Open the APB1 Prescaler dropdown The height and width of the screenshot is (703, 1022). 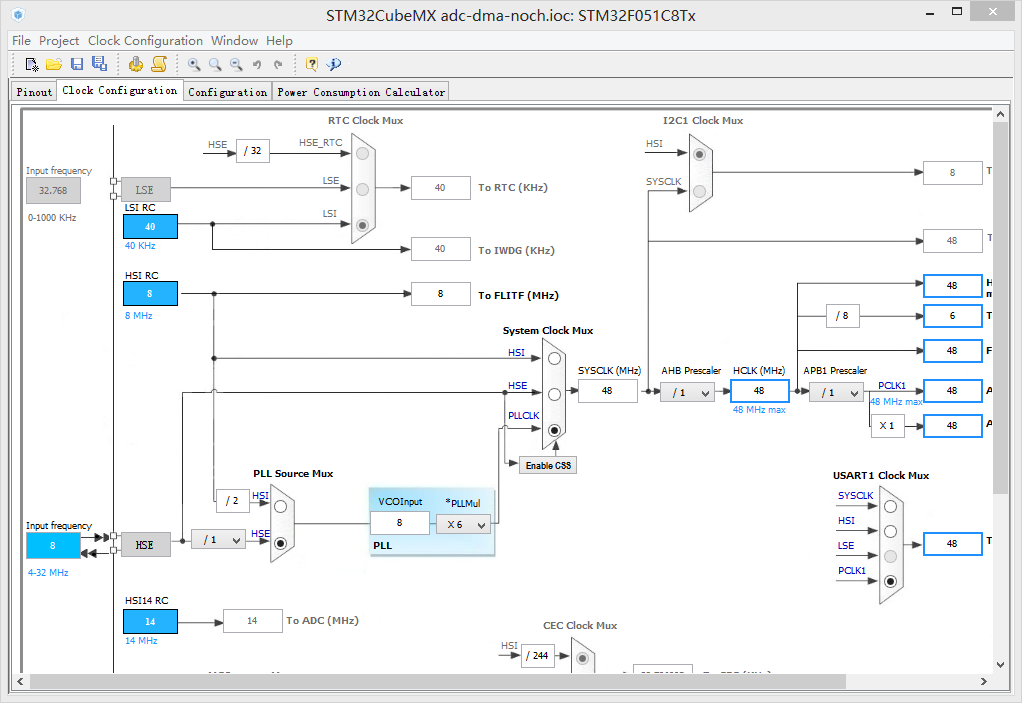[836, 392]
